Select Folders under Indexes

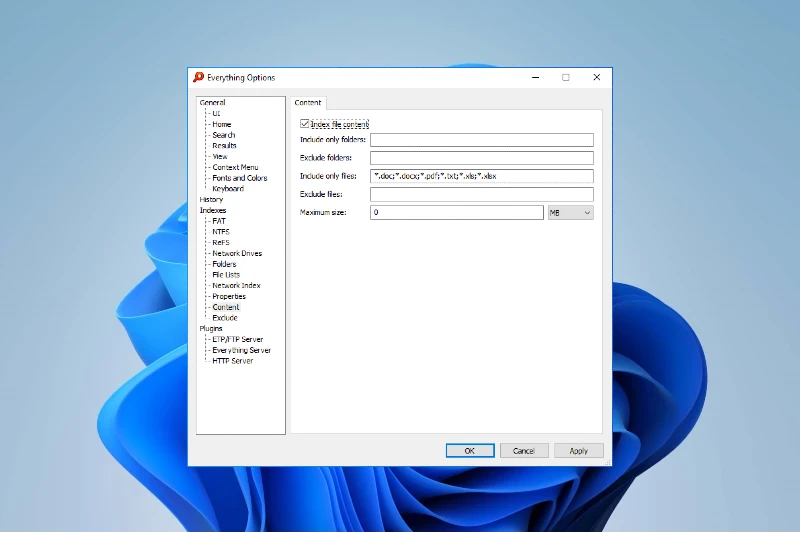coord(224,264)
